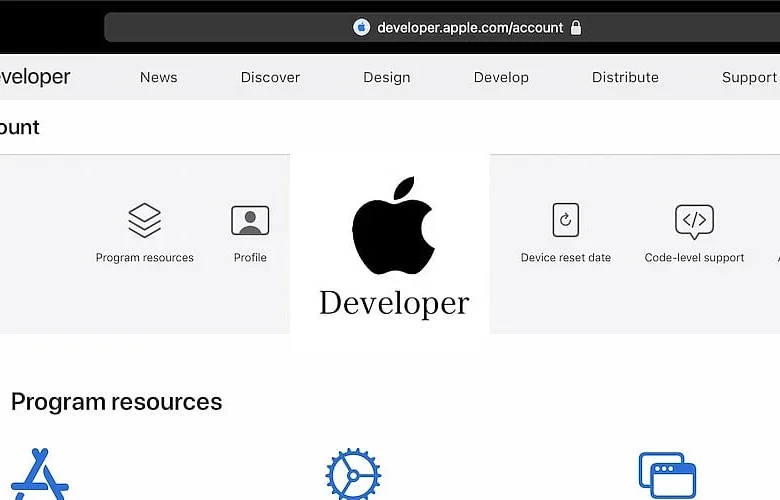The height and width of the screenshot is (500, 780).
Task: Open the Develop menu item
Action: (501, 78)
